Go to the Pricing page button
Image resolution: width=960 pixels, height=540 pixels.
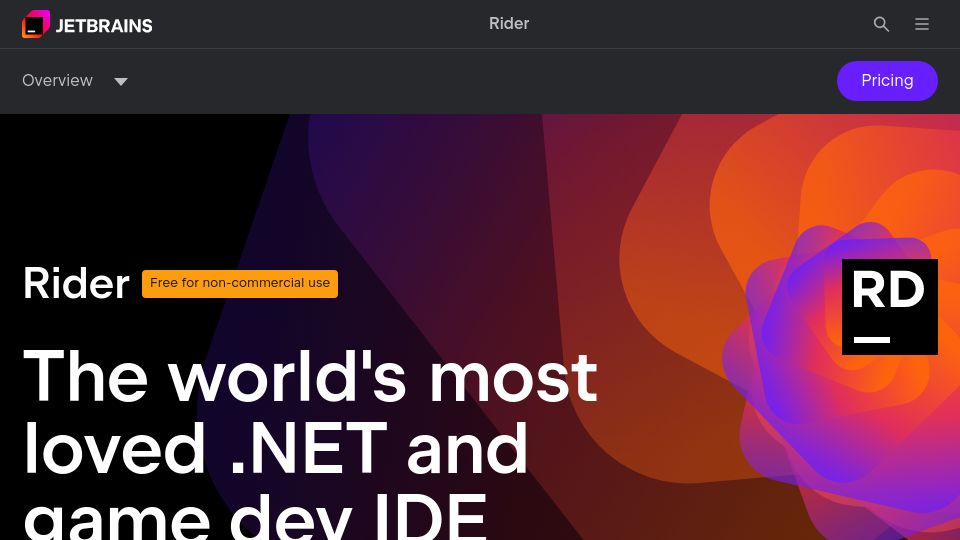click(x=887, y=81)
